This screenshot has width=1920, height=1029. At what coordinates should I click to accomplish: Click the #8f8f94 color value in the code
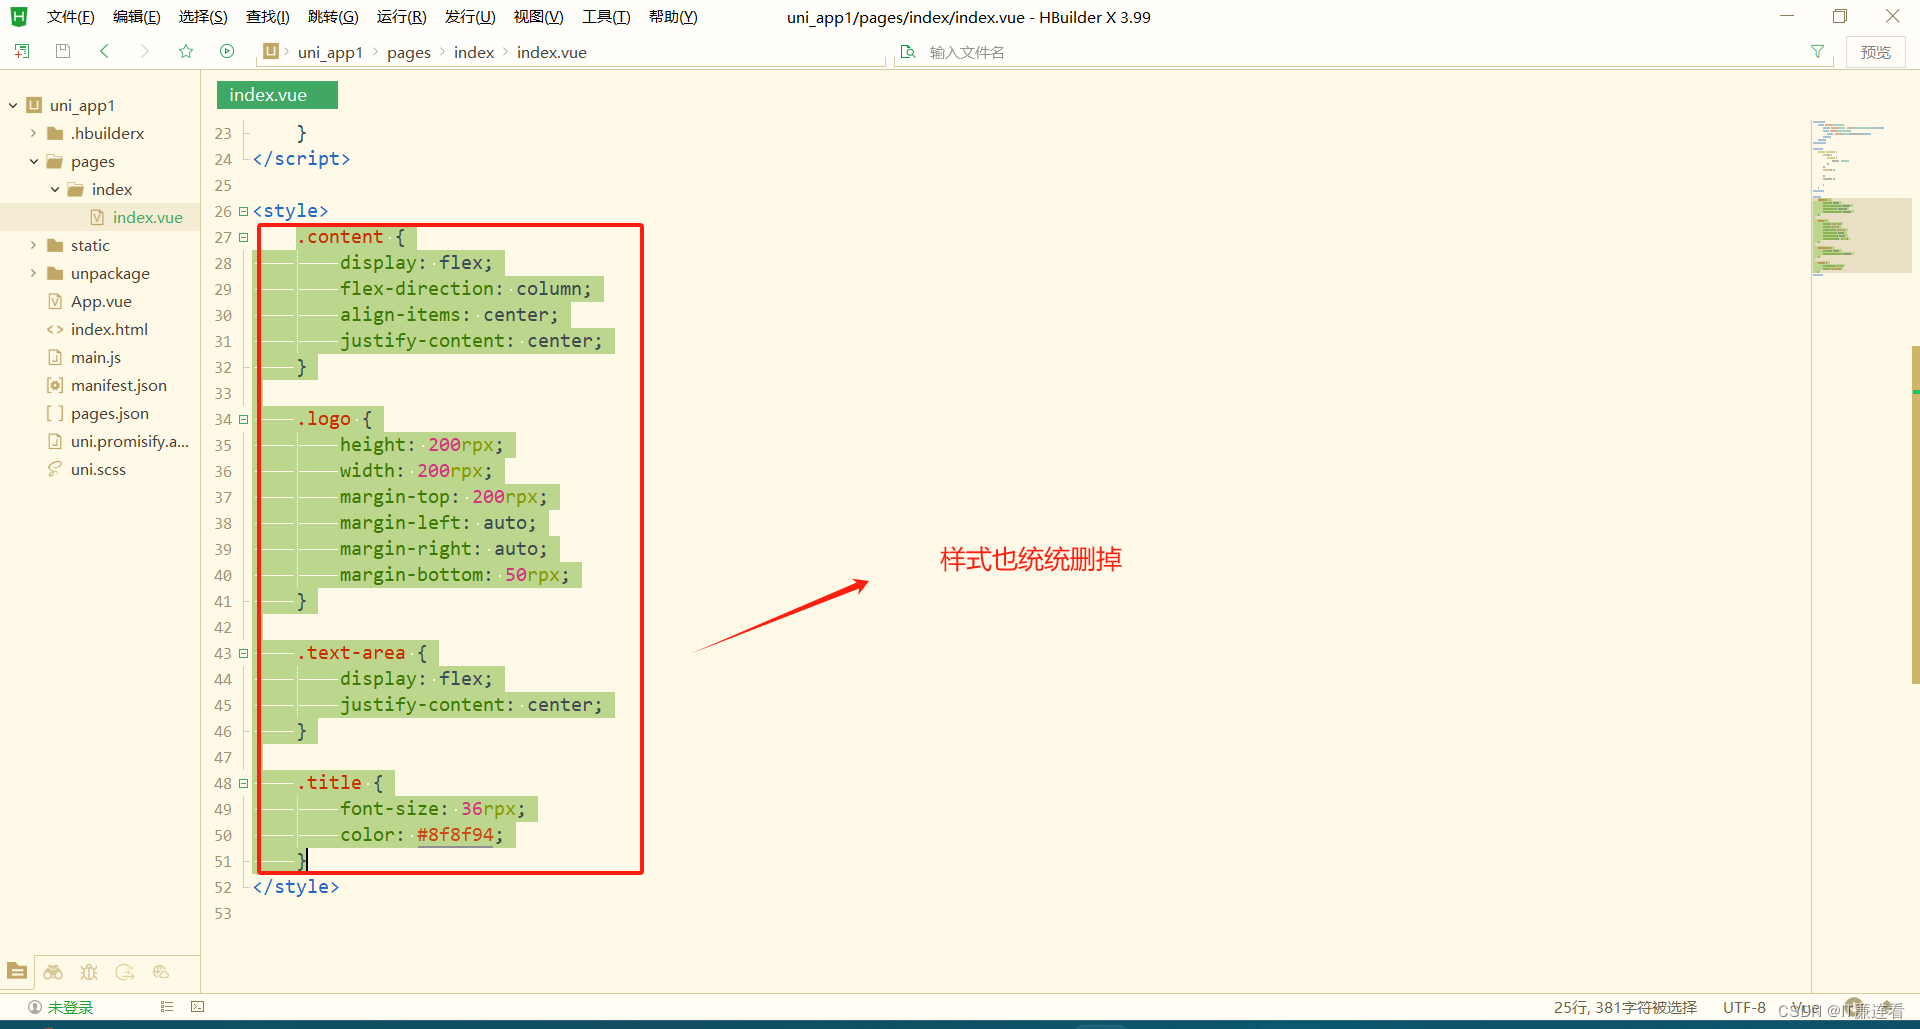[455, 835]
